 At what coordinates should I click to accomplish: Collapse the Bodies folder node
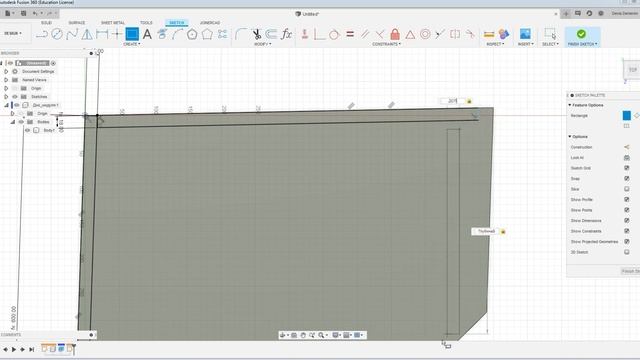(x=13, y=122)
